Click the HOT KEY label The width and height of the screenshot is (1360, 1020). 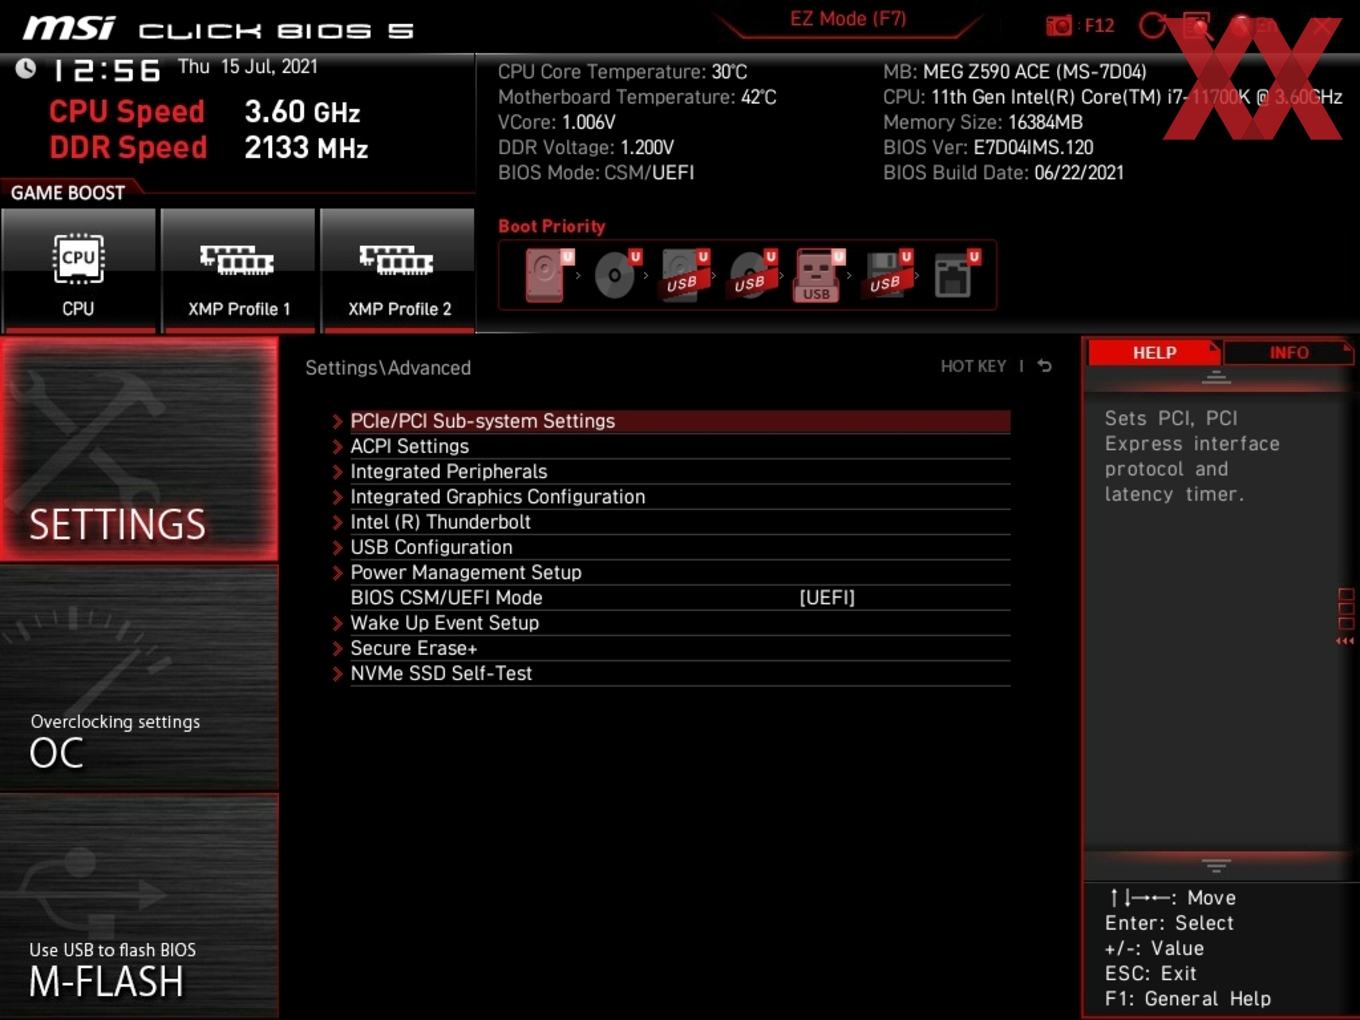(973, 366)
